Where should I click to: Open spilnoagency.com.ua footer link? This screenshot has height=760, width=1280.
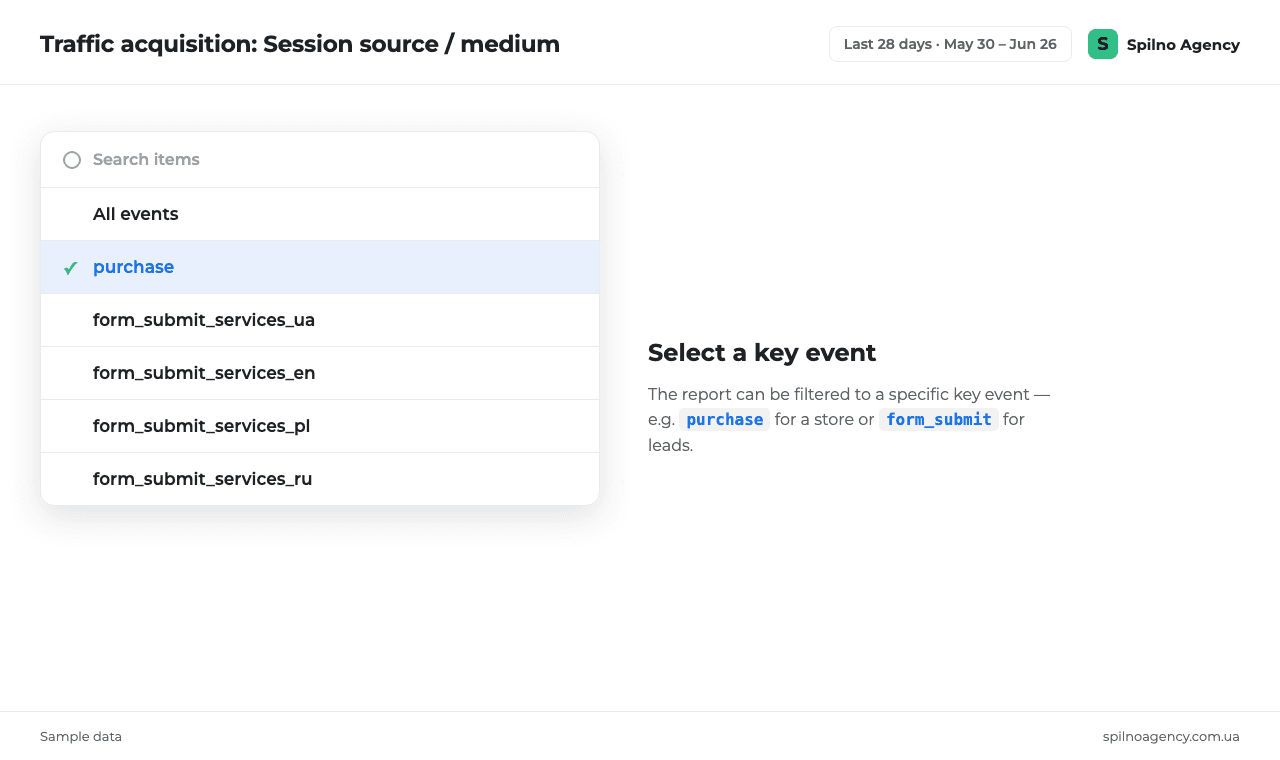1171,737
